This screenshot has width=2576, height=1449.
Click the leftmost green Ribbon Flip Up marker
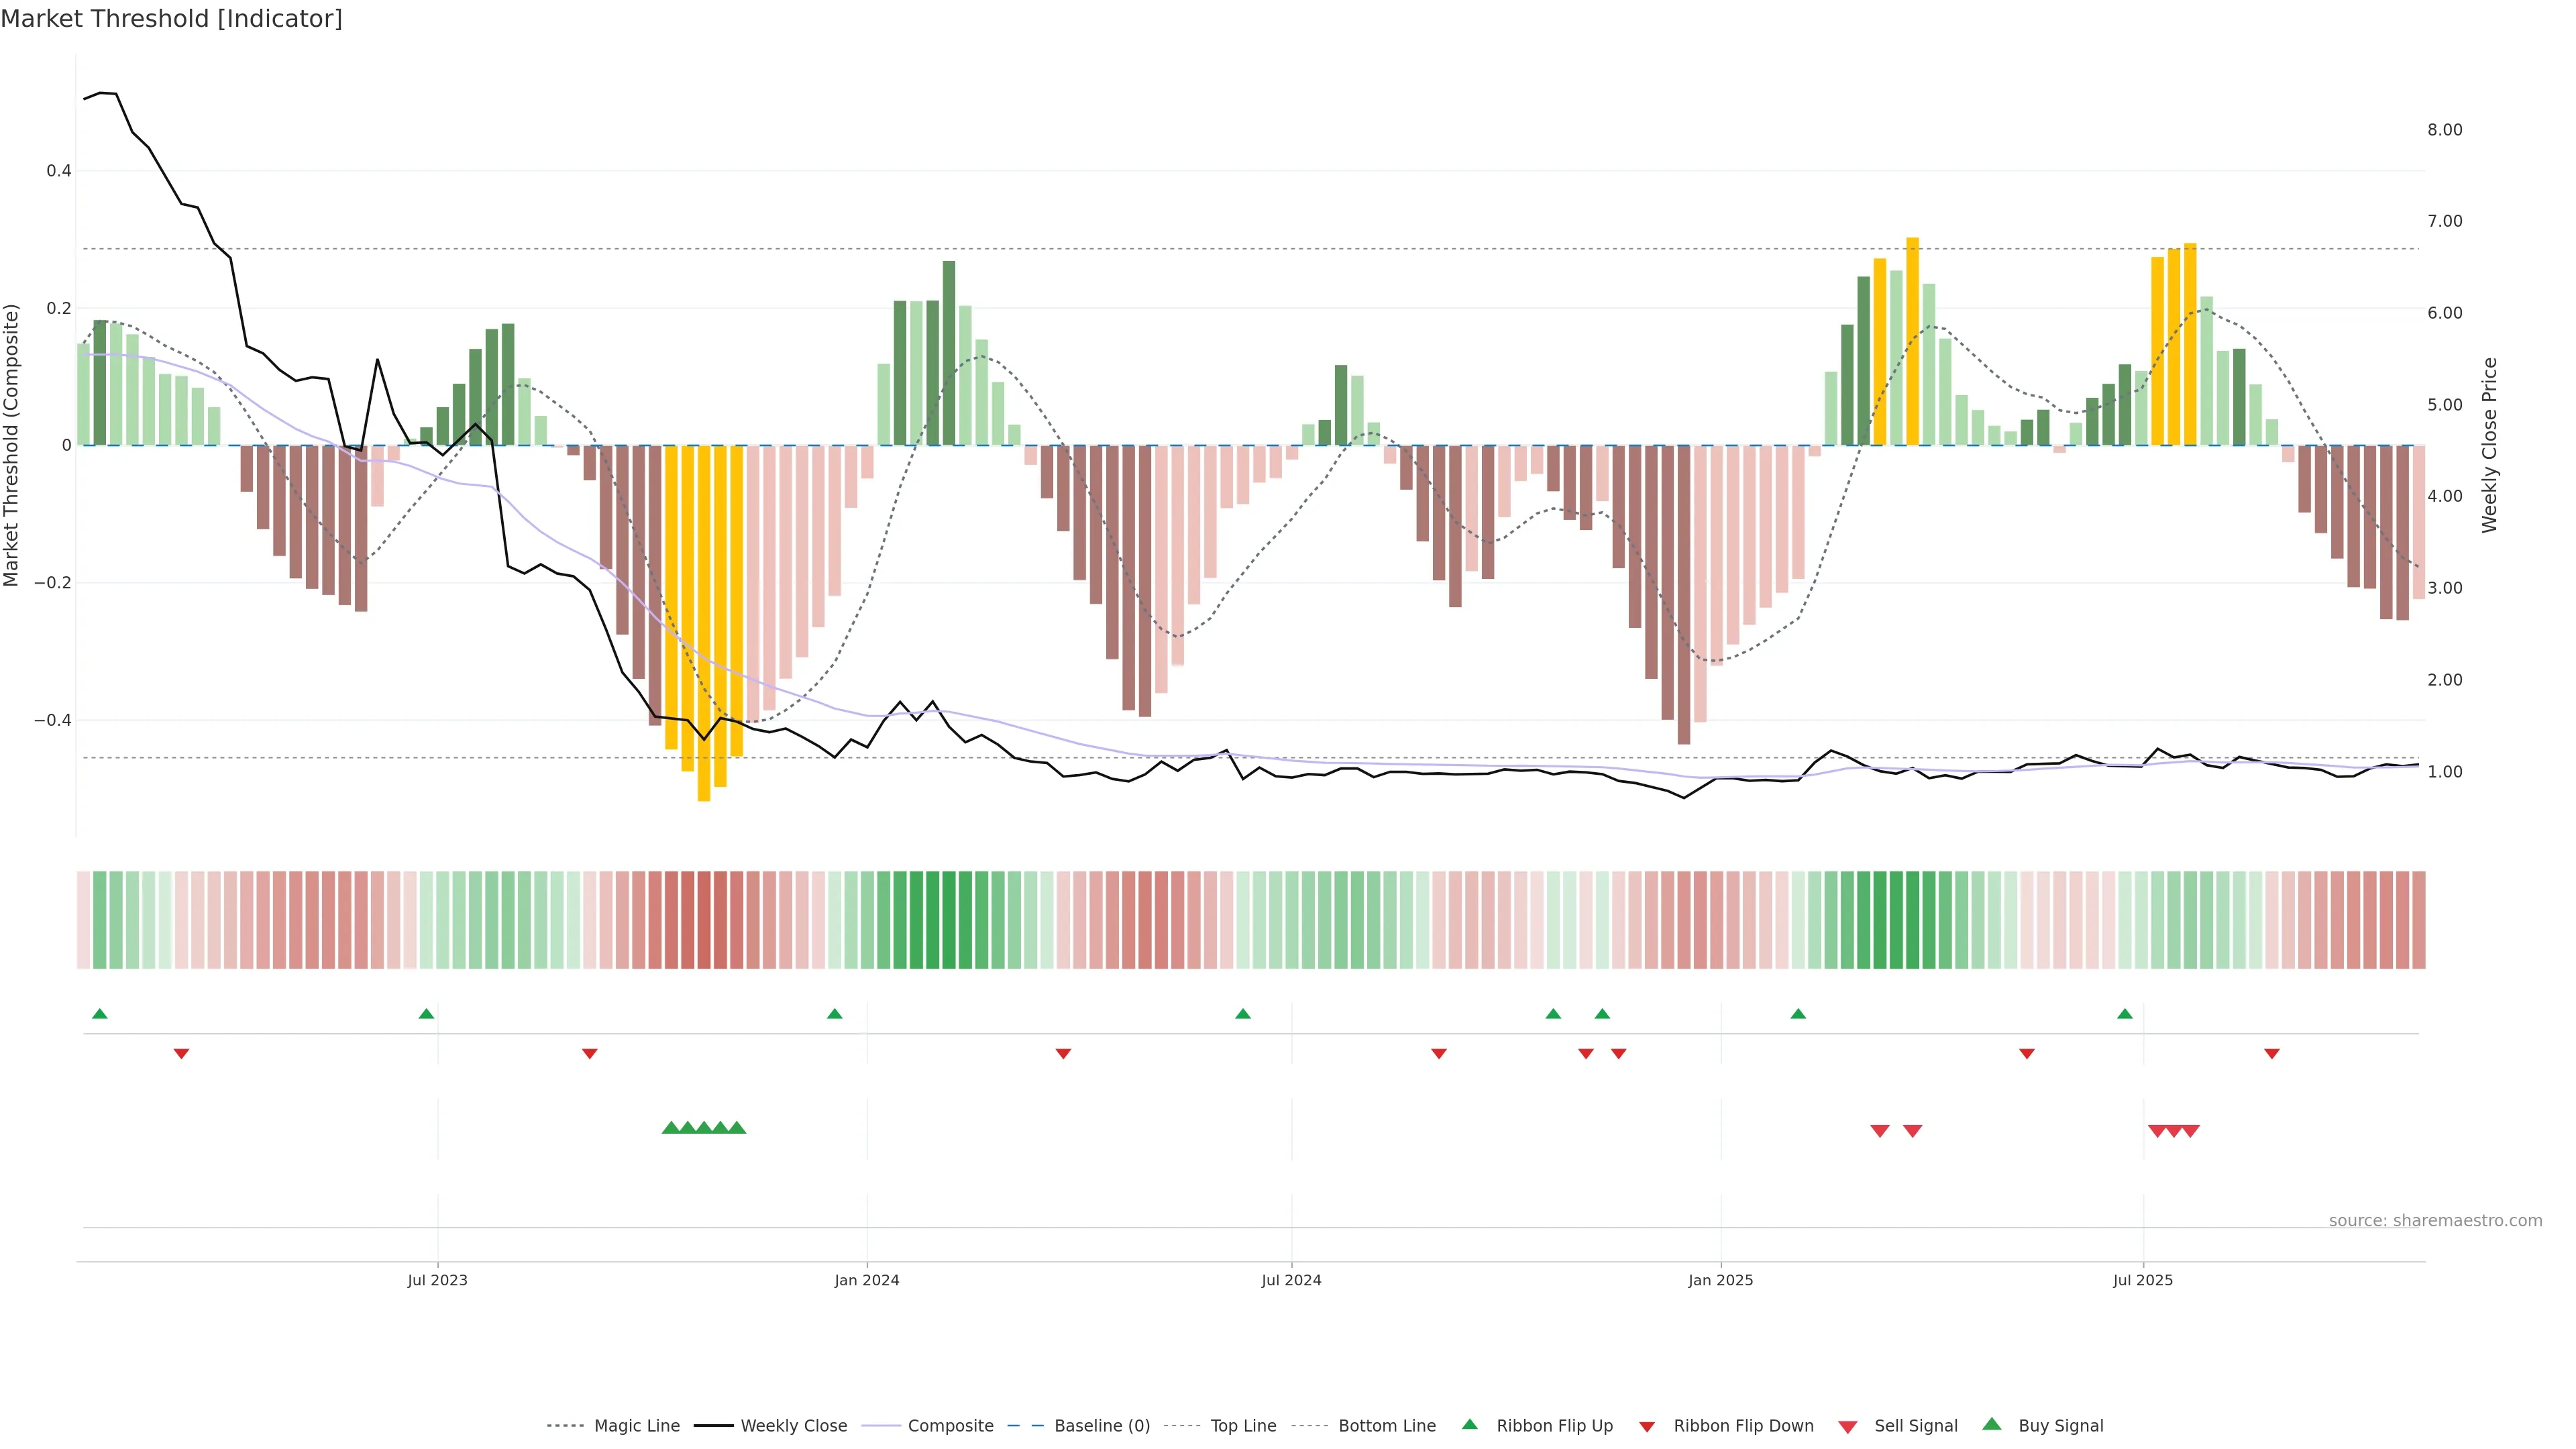click(x=99, y=1014)
